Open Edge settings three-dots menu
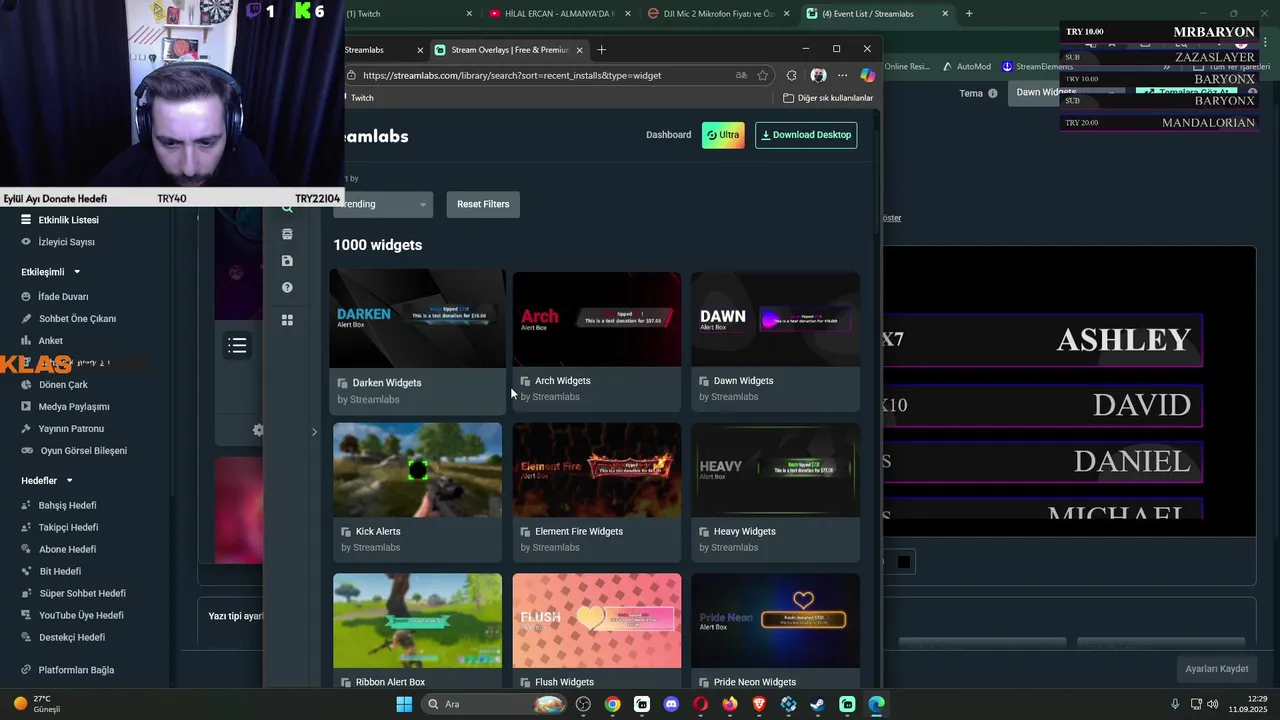 tap(842, 75)
